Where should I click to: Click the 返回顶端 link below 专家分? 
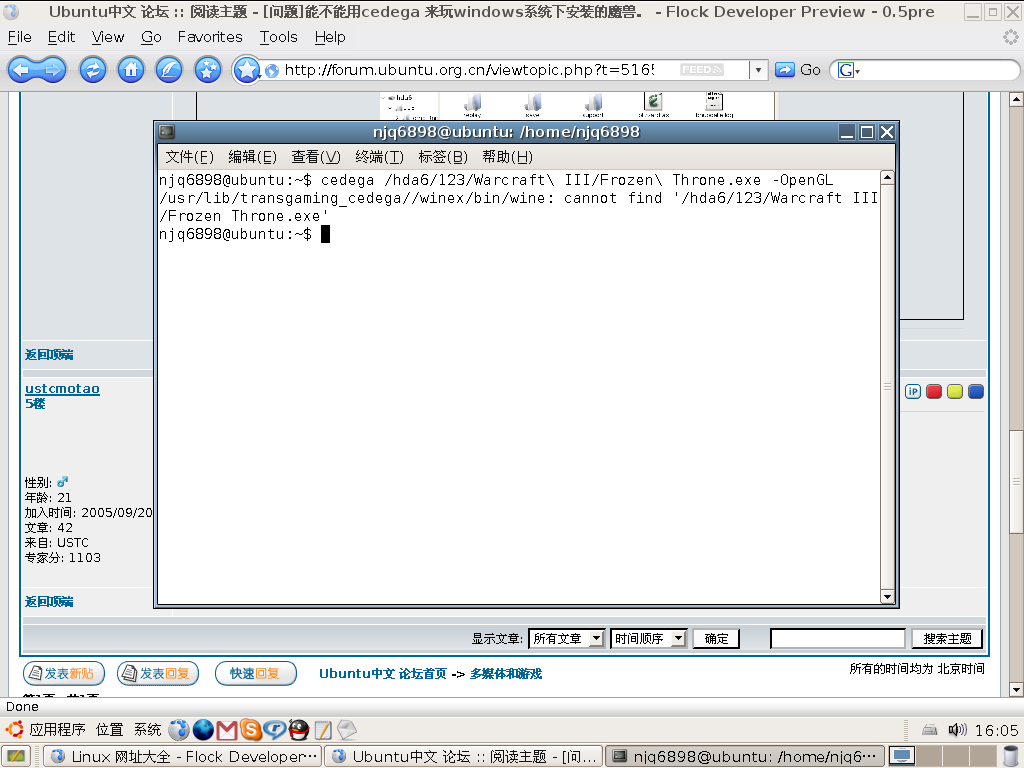click(x=49, y=601)
